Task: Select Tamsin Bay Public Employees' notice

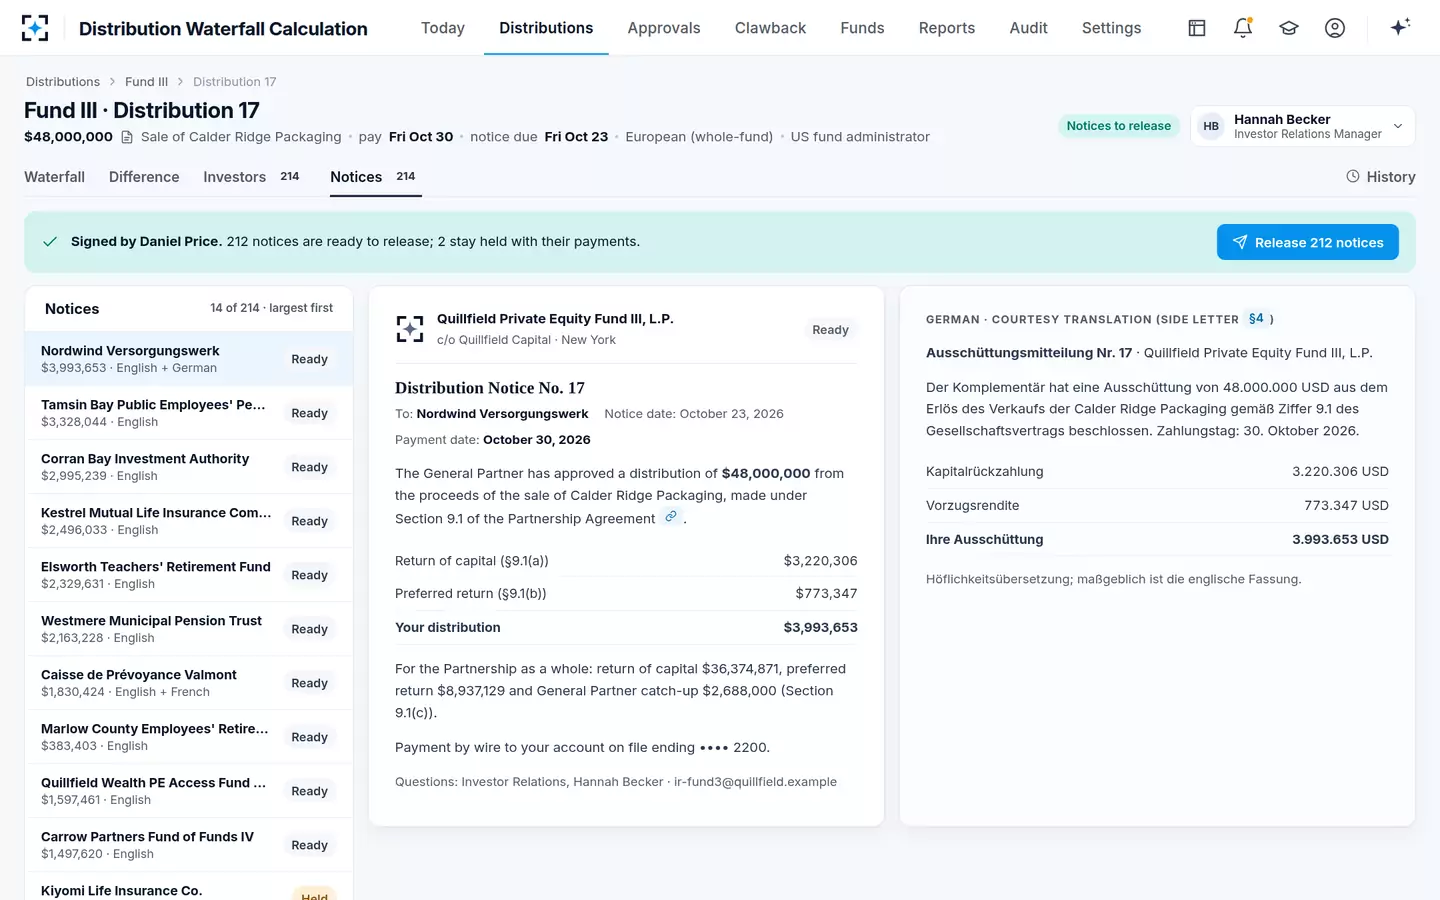Action: point(189,413)
